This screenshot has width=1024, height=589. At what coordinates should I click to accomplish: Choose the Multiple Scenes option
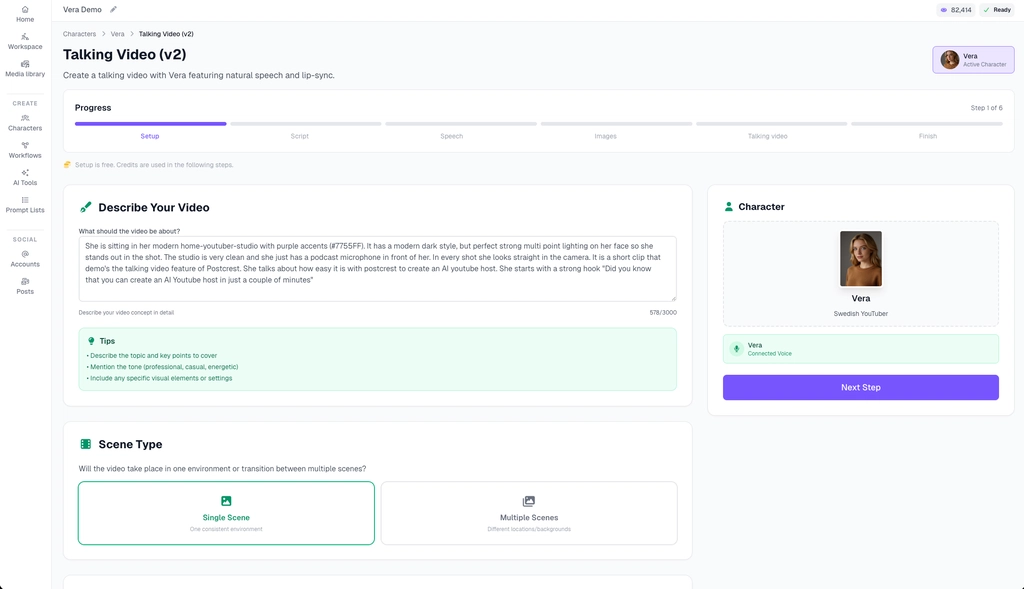529,513
